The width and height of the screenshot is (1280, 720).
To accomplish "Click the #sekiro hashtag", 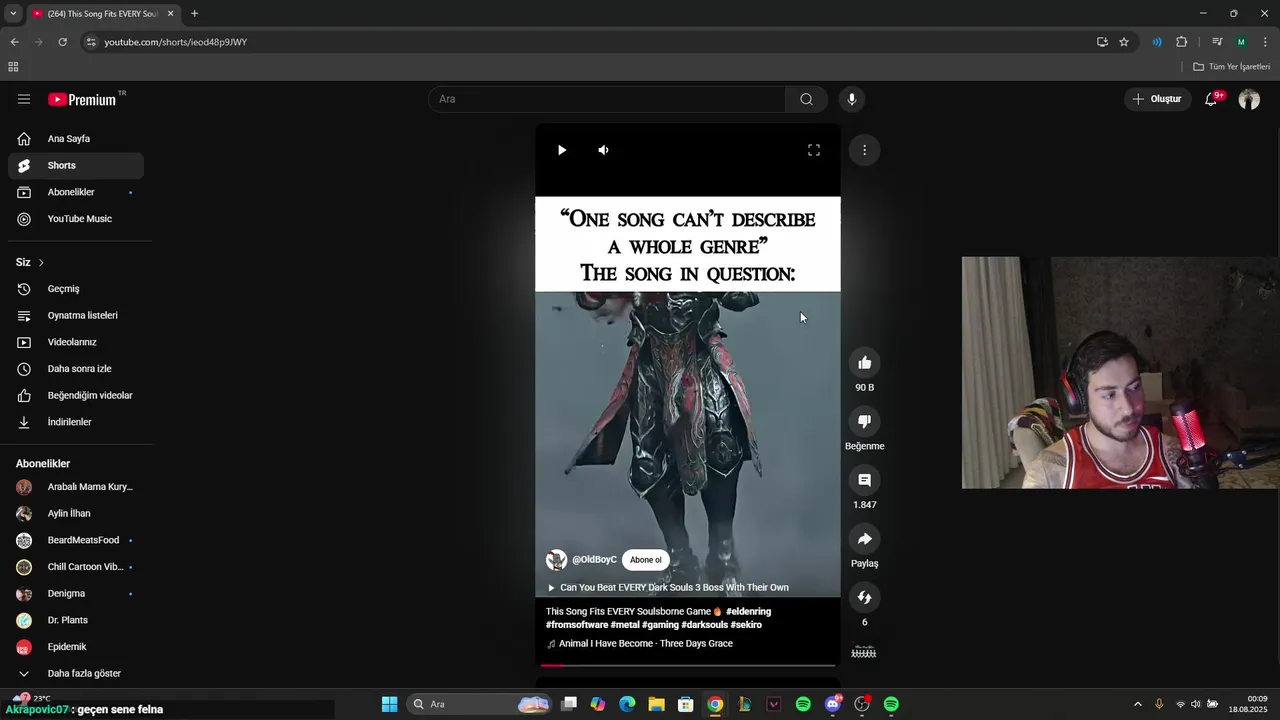I will (x=746, y=625).
